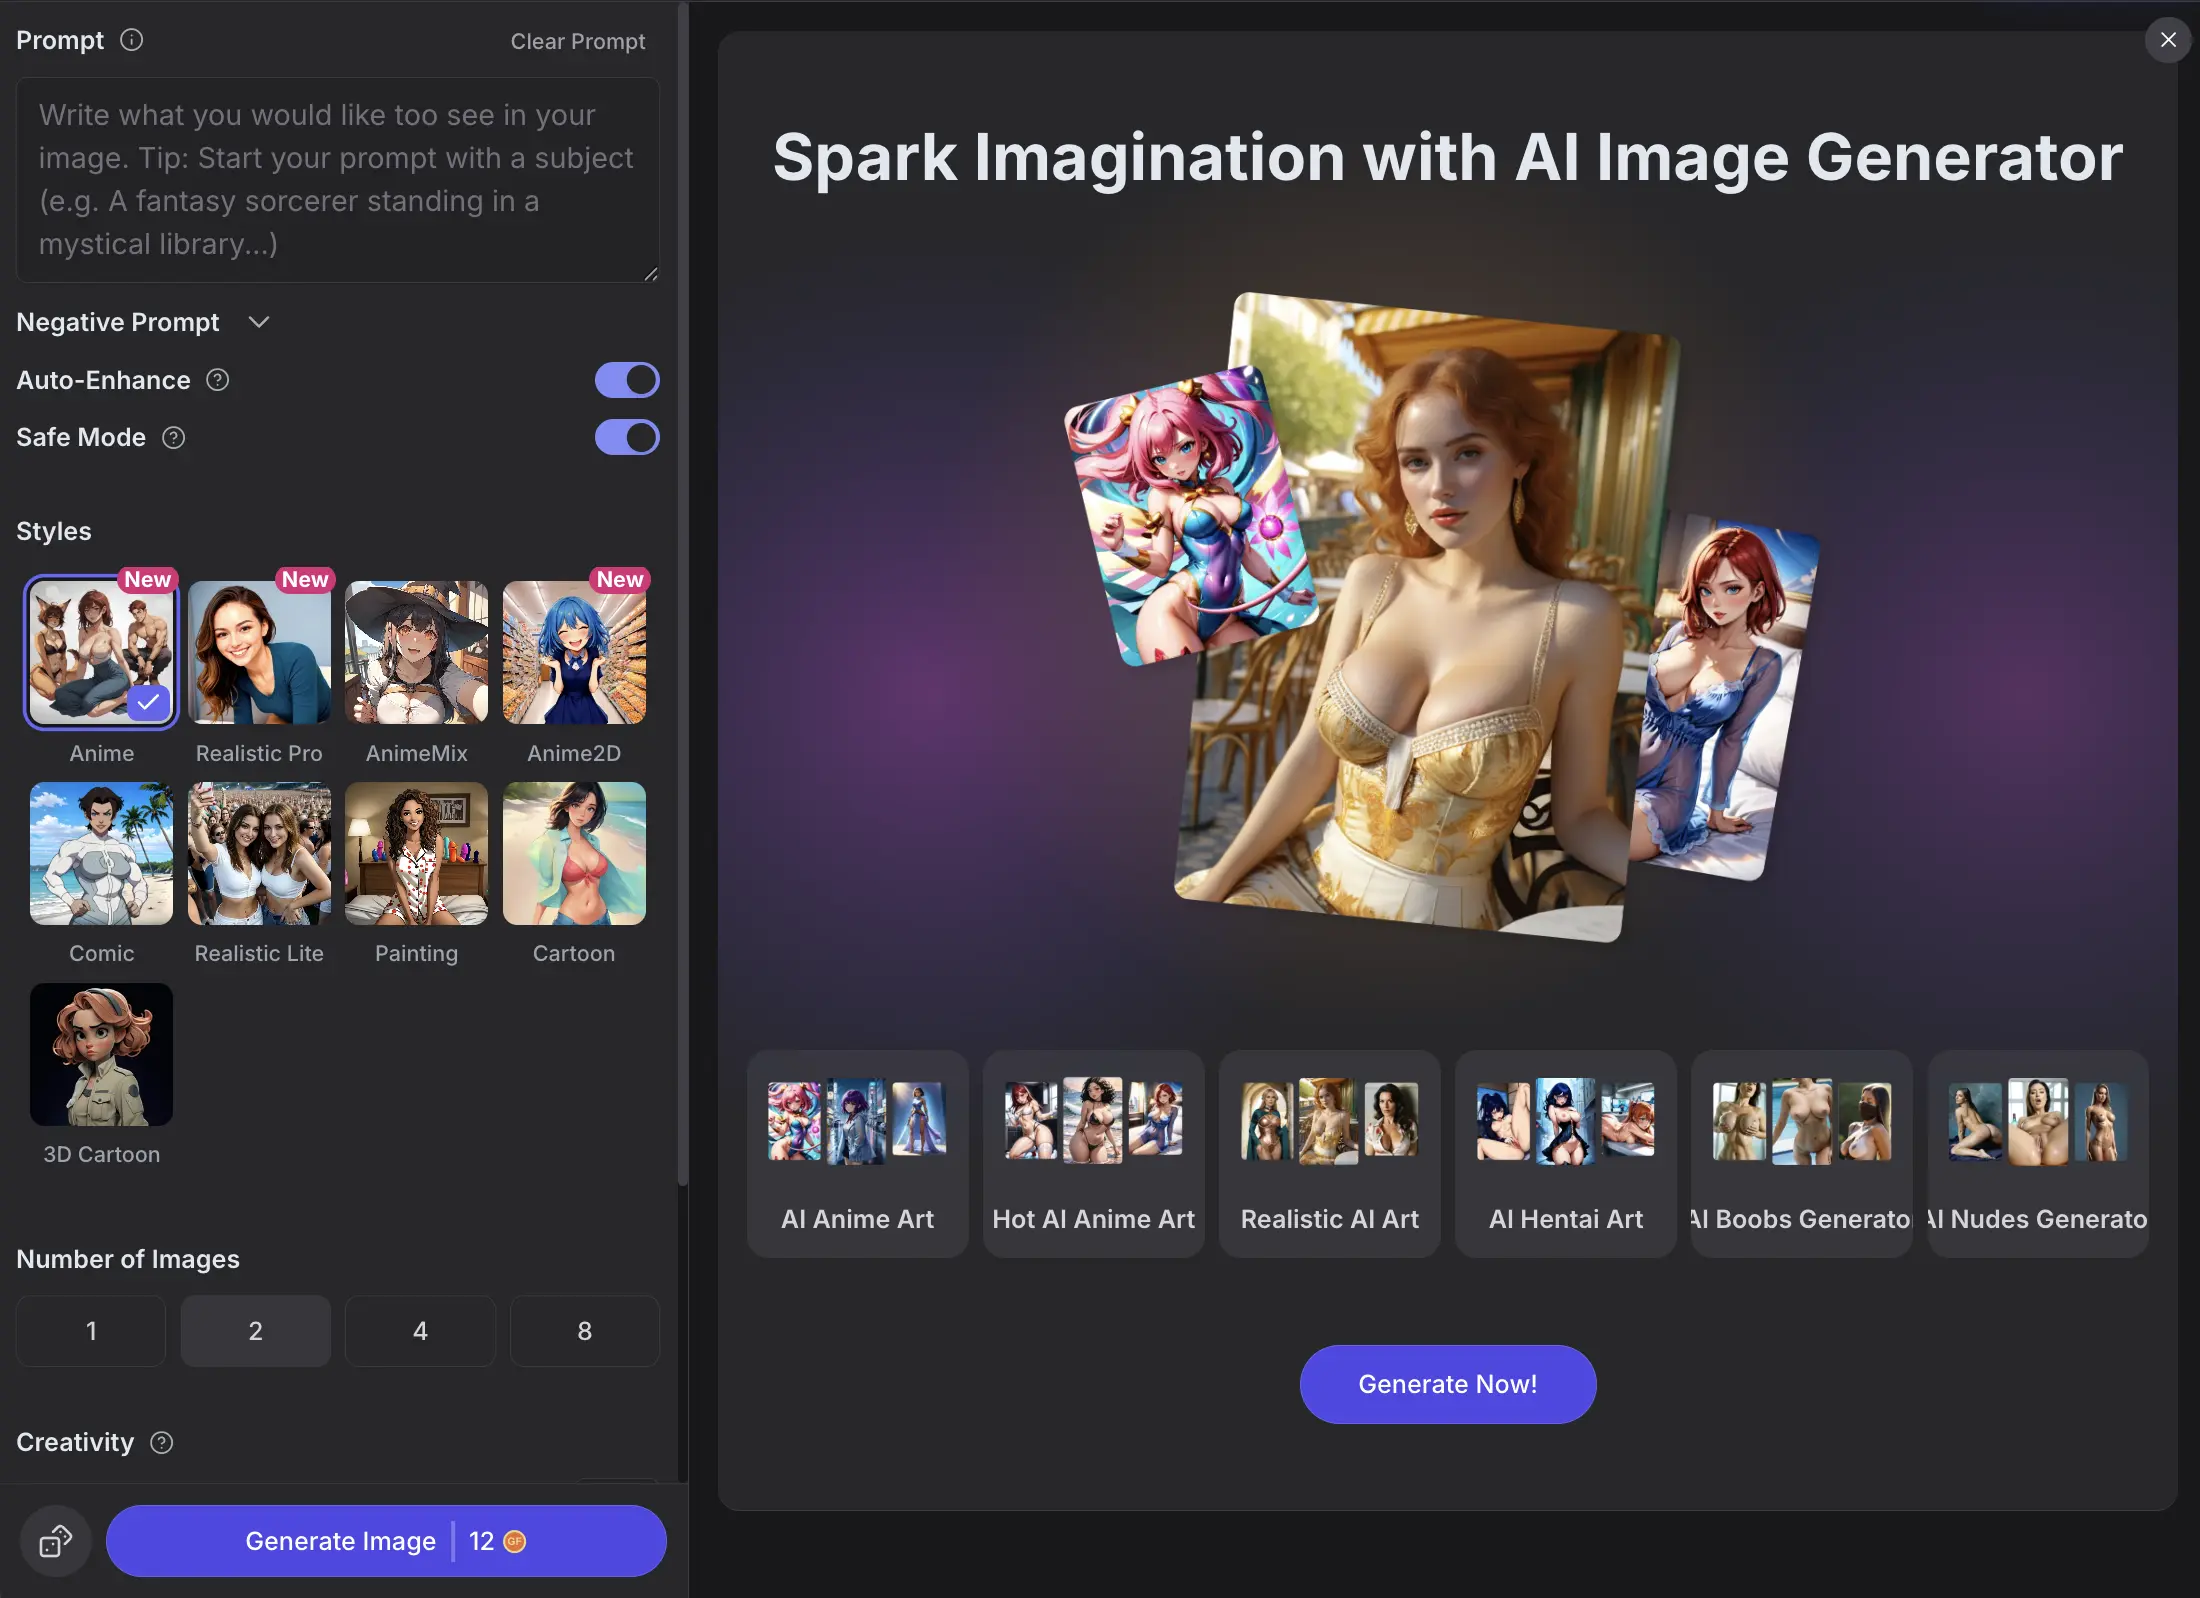Turn off Safe Mode
This screenshot has height=1598, width=2200.
[627, 438]
